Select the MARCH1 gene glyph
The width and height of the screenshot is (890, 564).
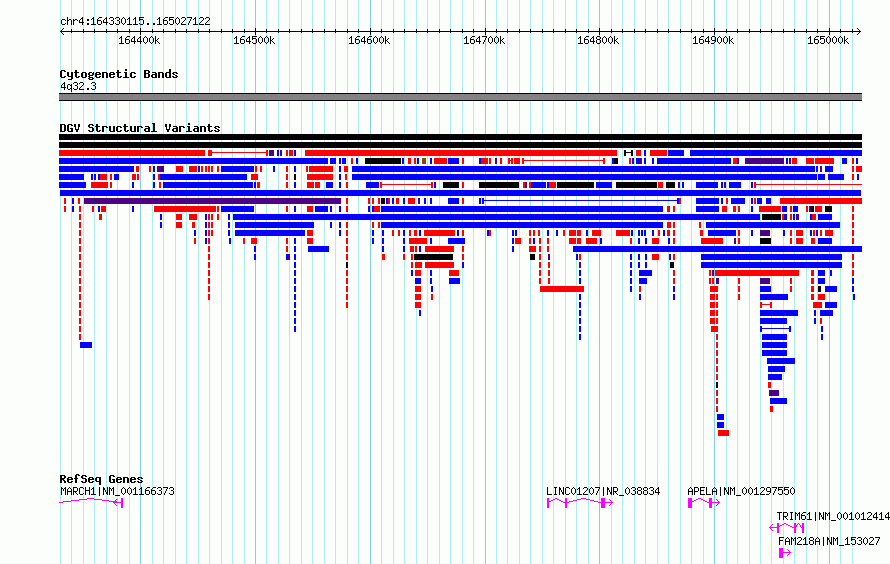[91, 502]
